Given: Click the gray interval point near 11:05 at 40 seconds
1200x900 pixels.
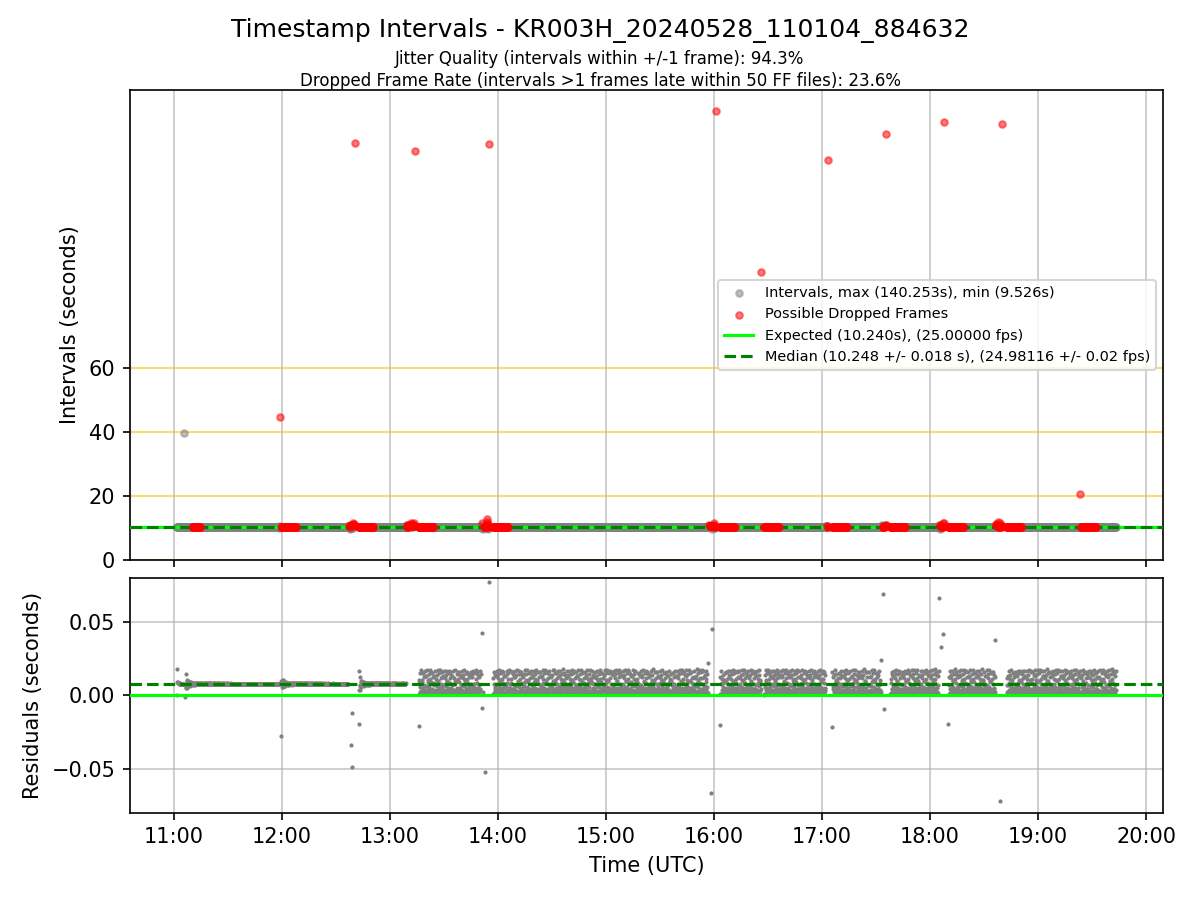Looking at the screenshot, I should [x=184, y=433].
